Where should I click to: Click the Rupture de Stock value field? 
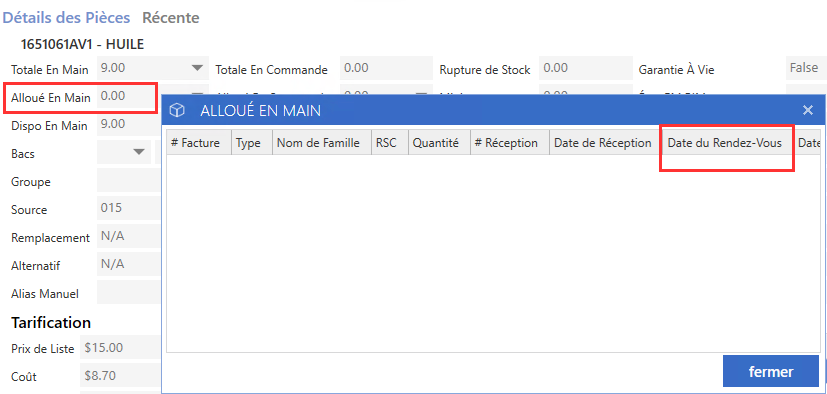pos(585,68)
